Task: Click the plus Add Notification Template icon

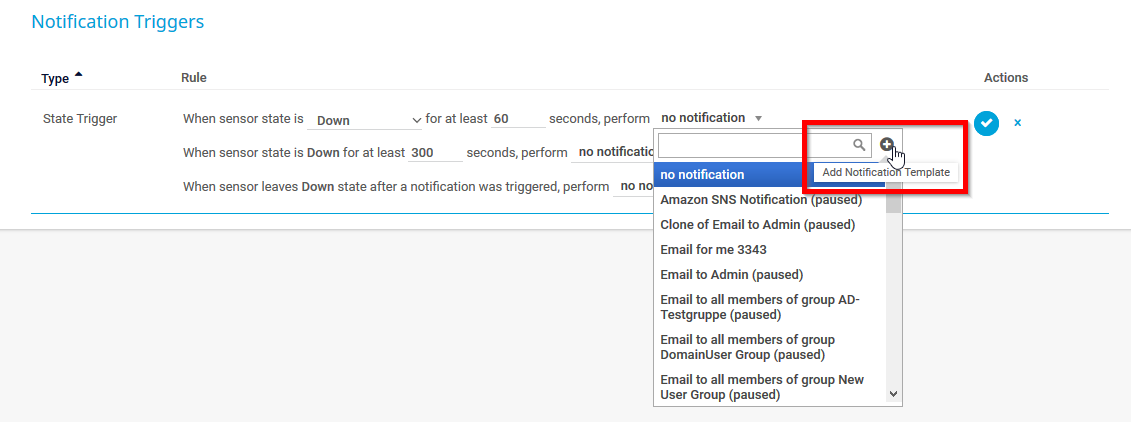Action: 886,145
